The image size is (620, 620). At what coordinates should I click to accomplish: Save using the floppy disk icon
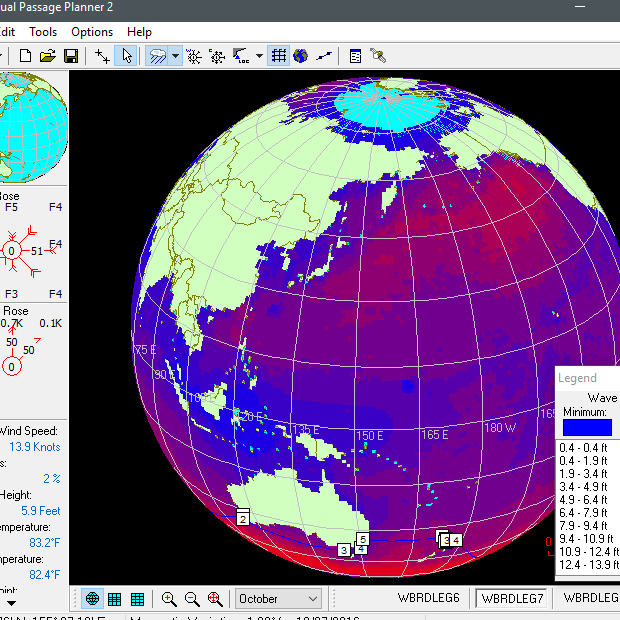click(x=71, y=56)
